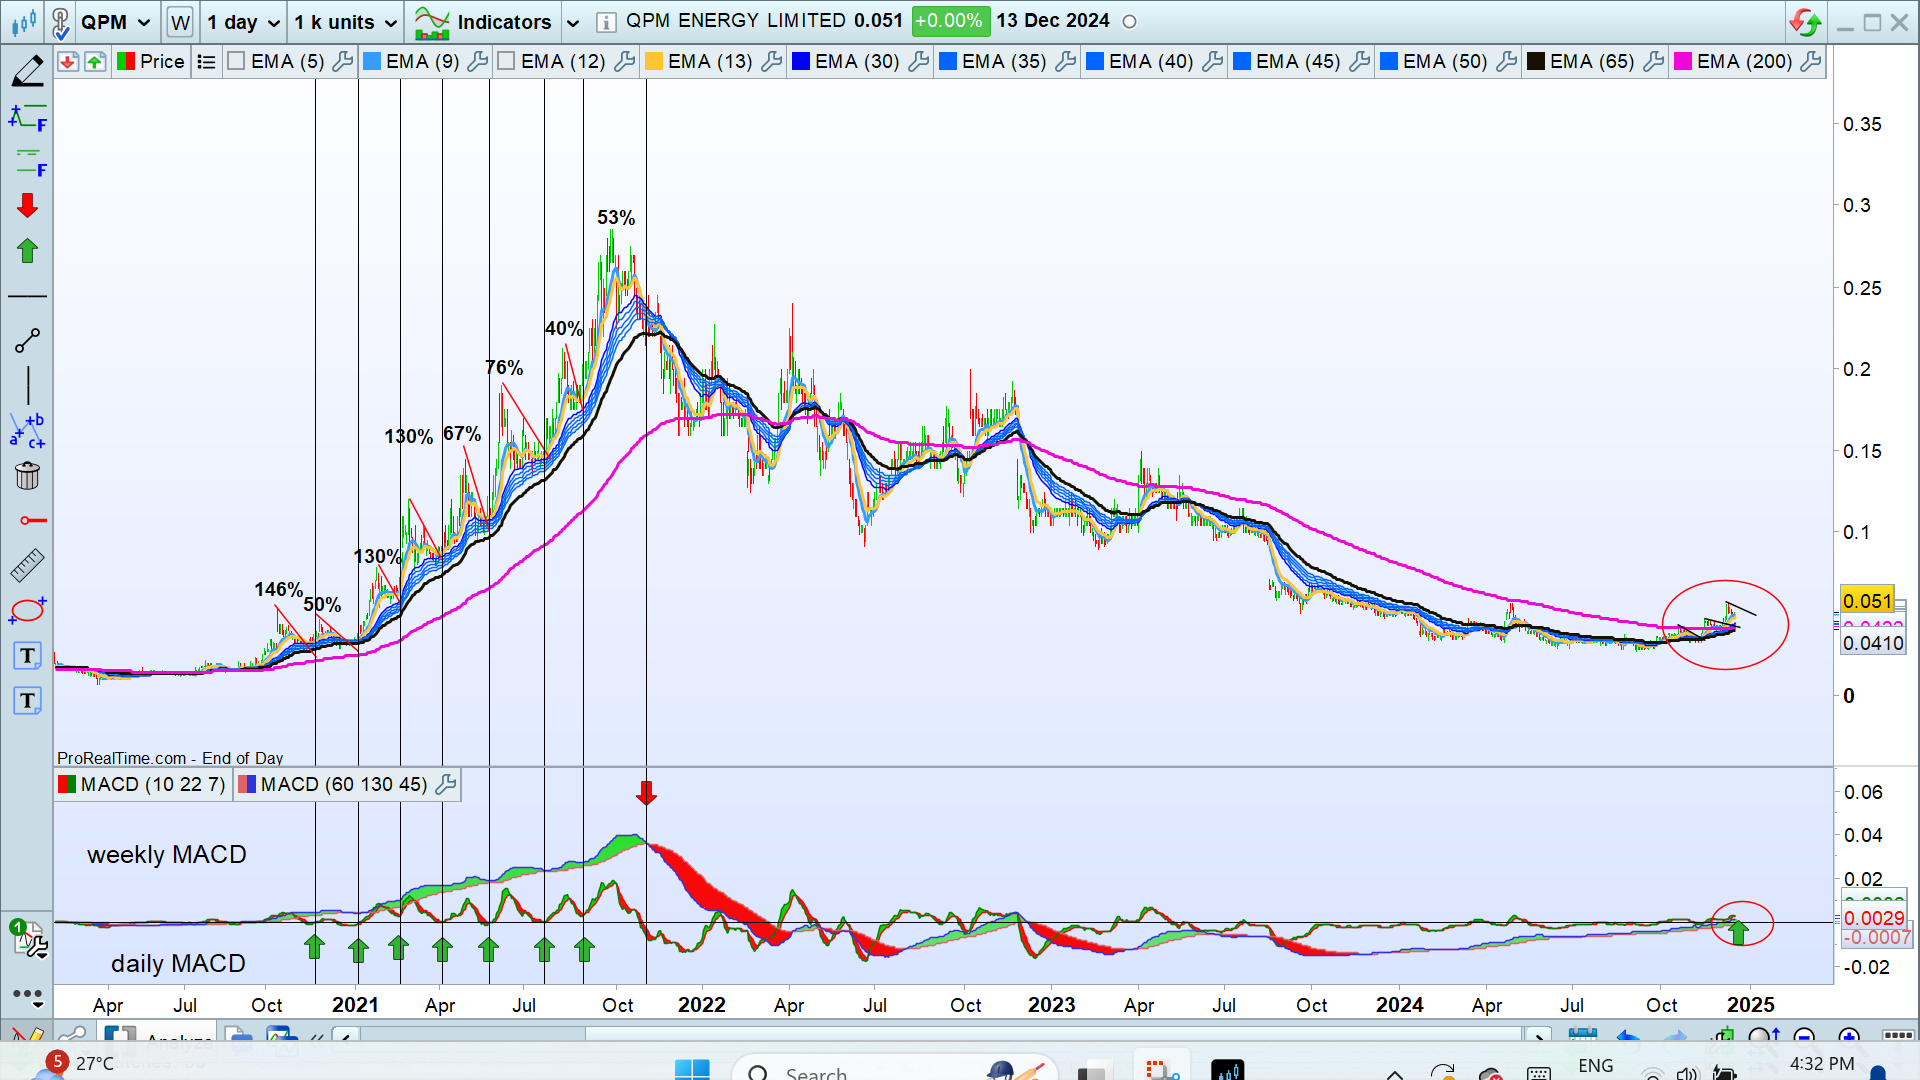Tick the EMA (5) checkbox
This screenshot has width=1920, height=1080.
coord(236,62)
